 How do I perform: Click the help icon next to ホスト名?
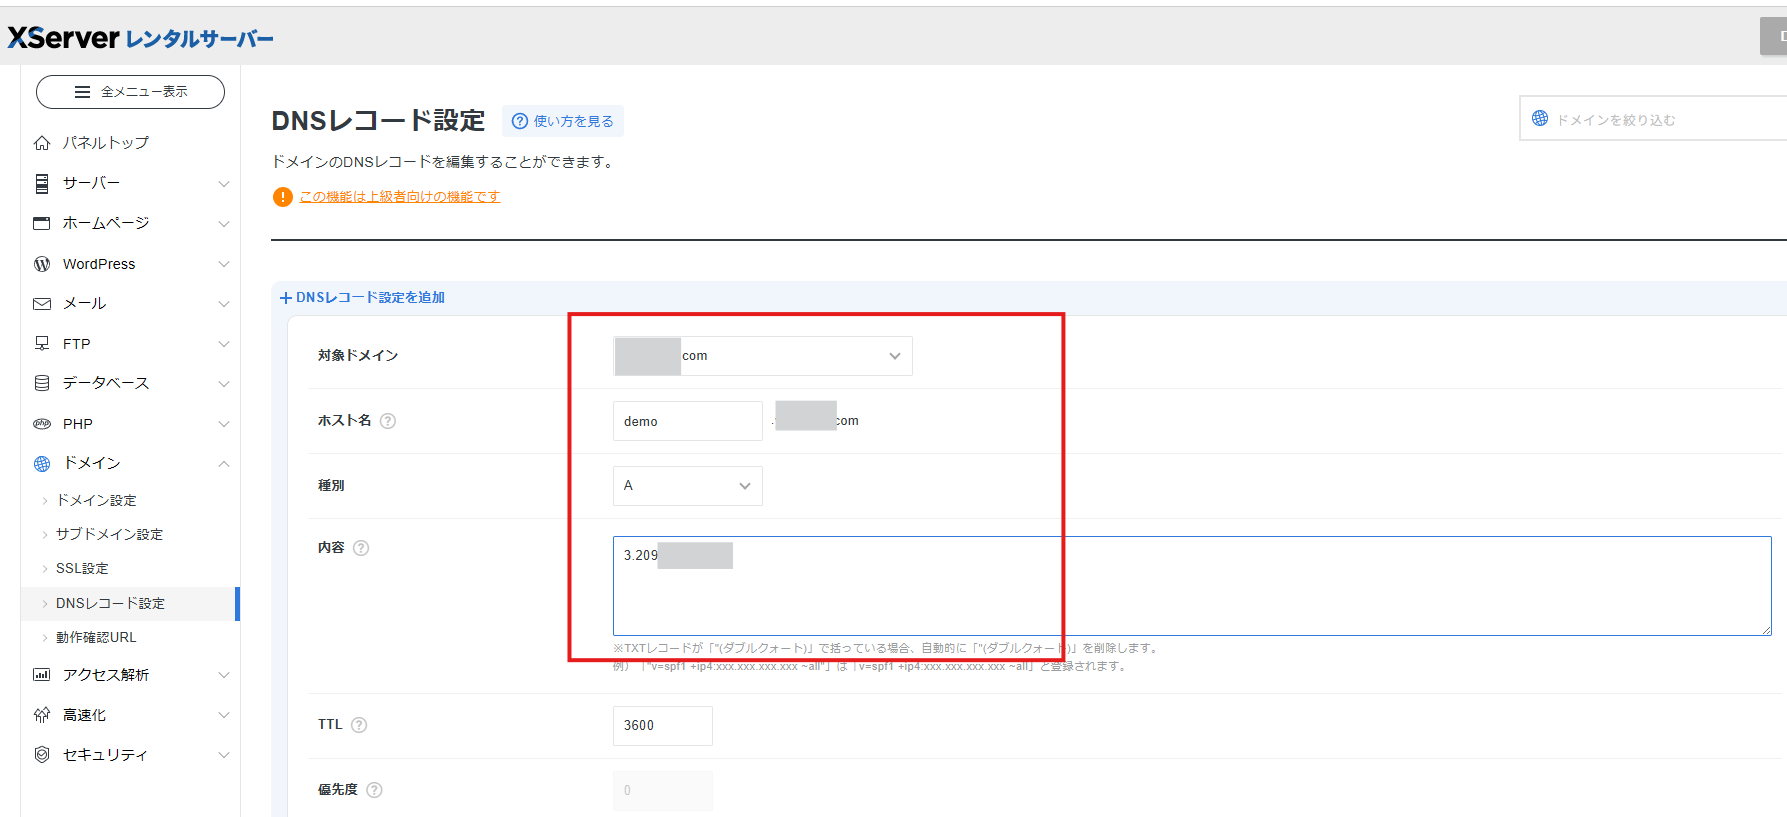388,421
